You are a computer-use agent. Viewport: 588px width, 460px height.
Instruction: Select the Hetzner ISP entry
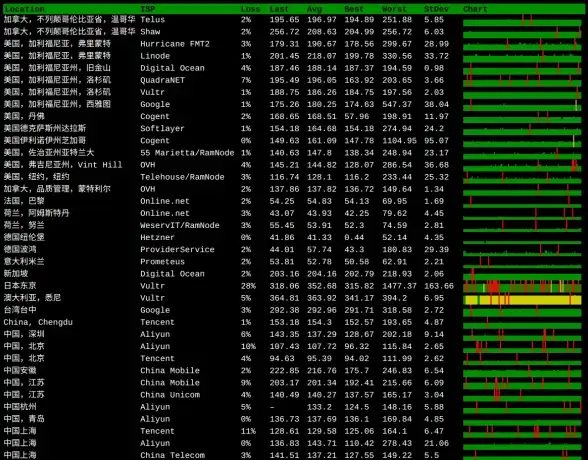[158, 237]
